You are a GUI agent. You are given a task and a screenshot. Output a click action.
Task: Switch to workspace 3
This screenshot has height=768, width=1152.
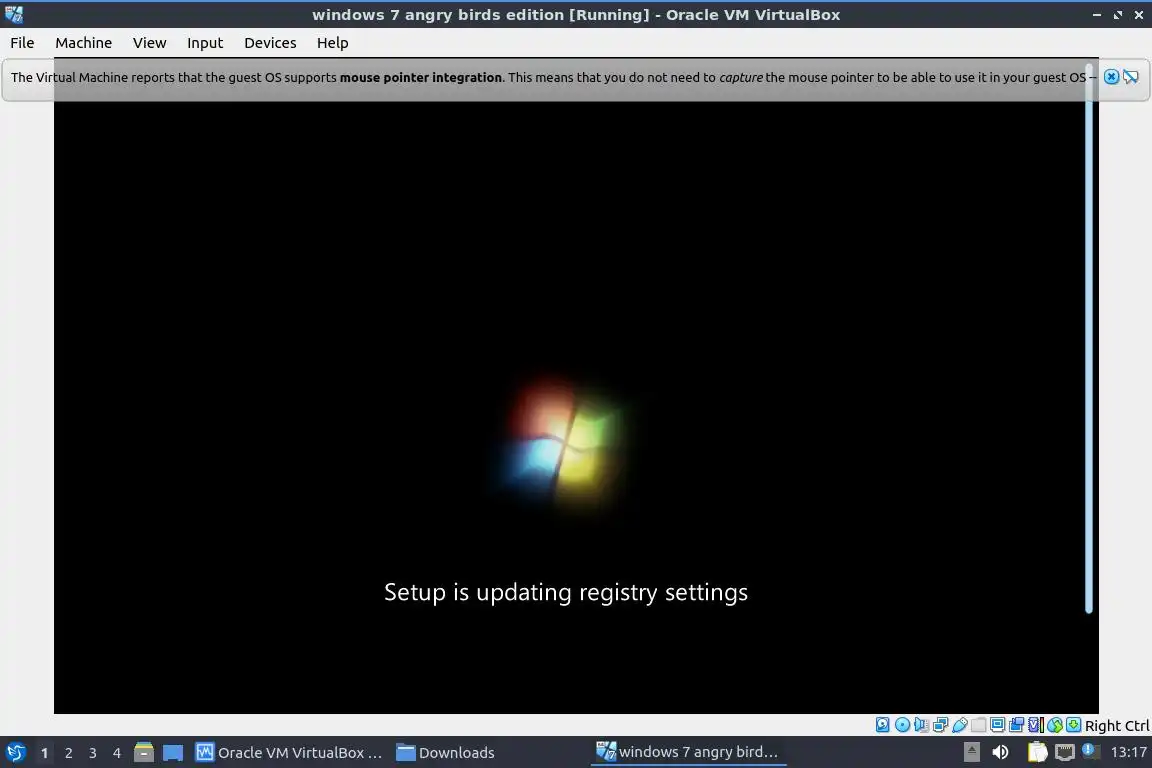[93, 753]
